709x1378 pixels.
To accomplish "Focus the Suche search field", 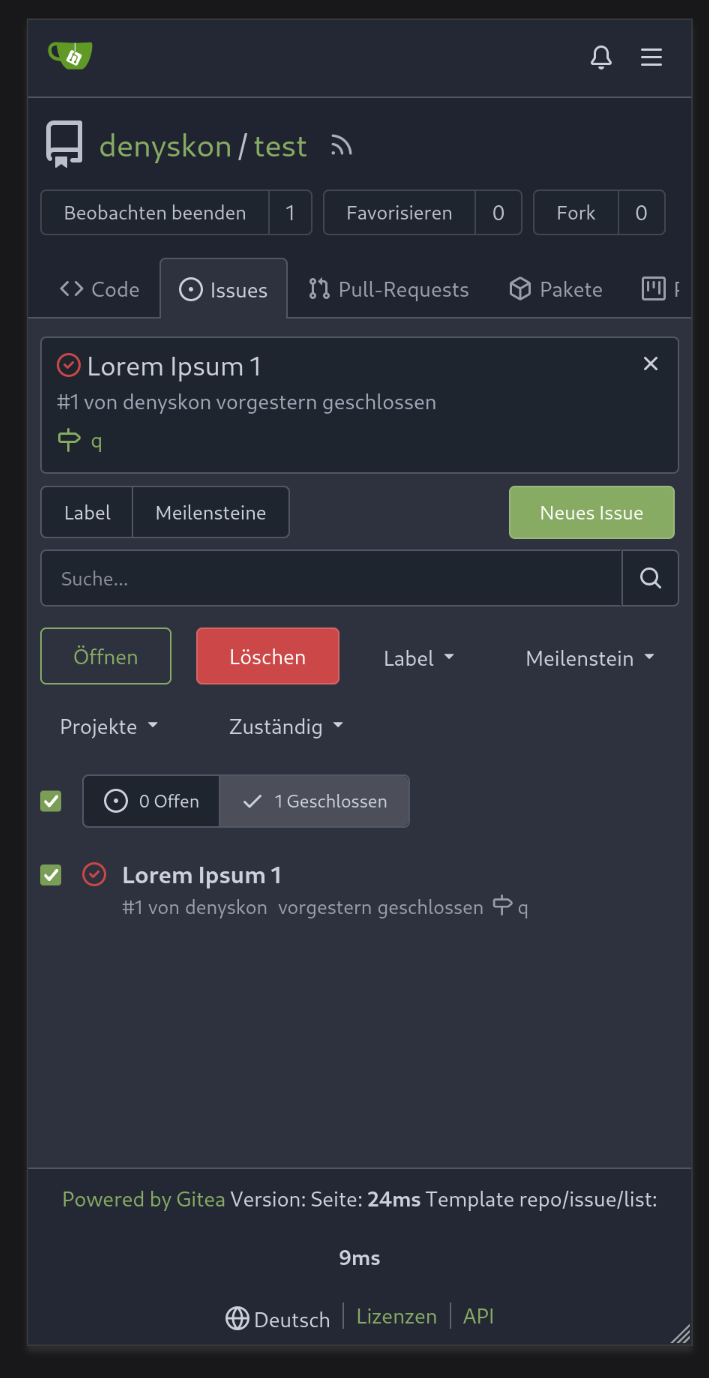I will (x=331, y=578).
